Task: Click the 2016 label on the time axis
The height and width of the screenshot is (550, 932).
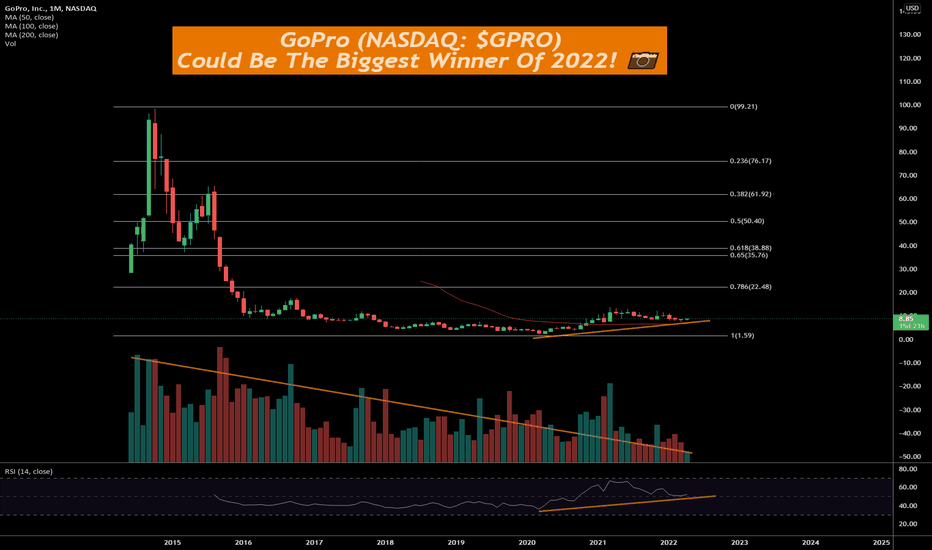Action: pyautogui.click(x=243, y=542)
